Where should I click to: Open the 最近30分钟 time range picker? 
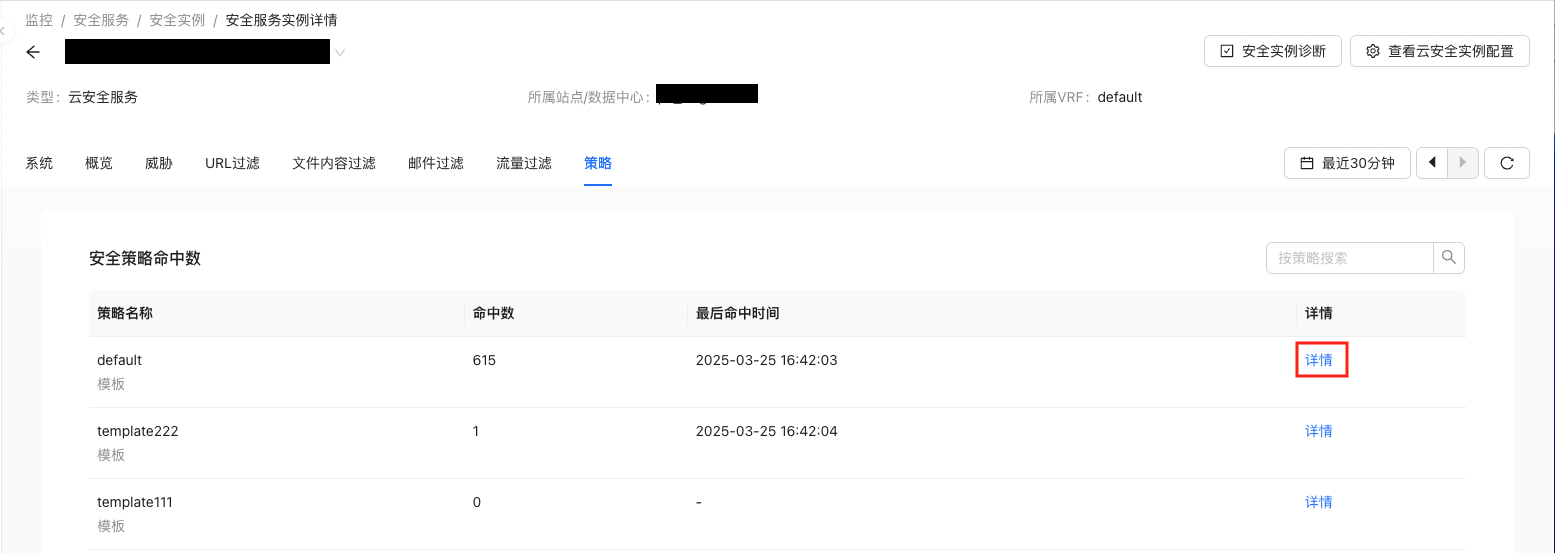[x=1346, y=163]
